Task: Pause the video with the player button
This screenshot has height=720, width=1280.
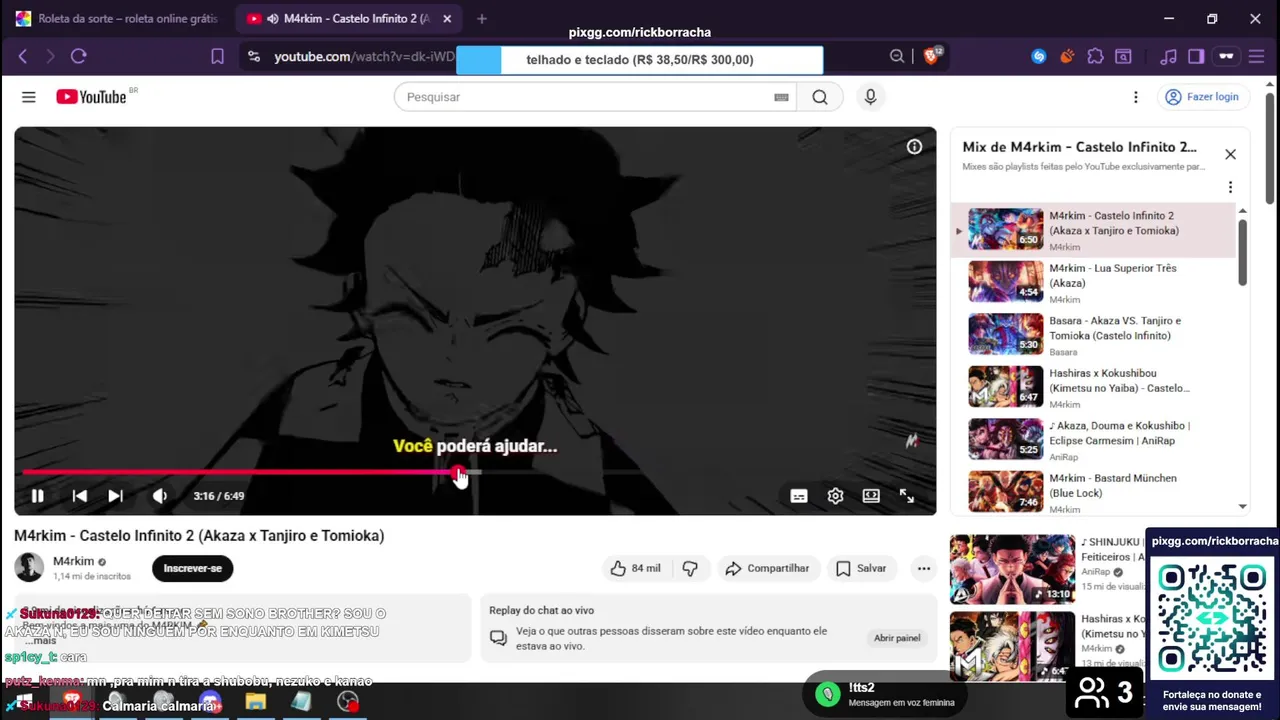Action: (x=37, y=496)
